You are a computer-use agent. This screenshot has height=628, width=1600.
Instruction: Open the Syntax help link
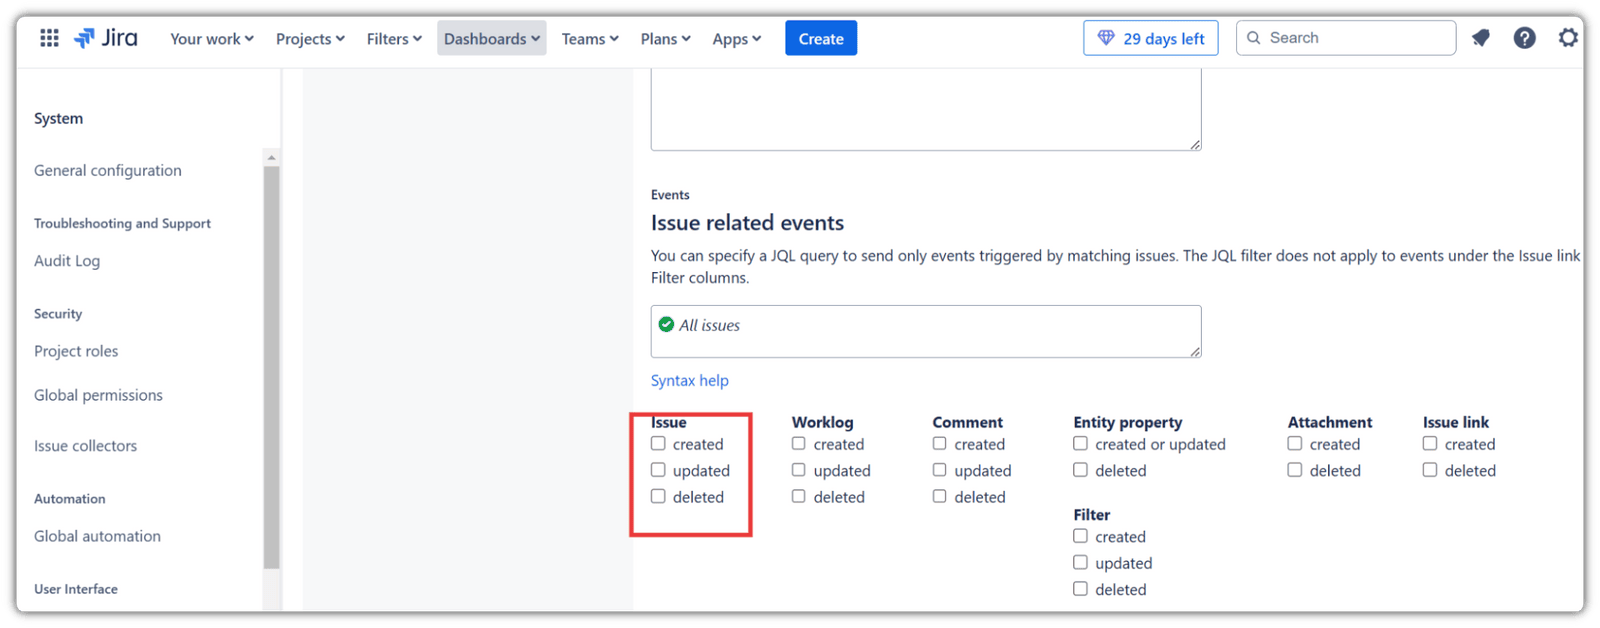[x=690, y=381]
